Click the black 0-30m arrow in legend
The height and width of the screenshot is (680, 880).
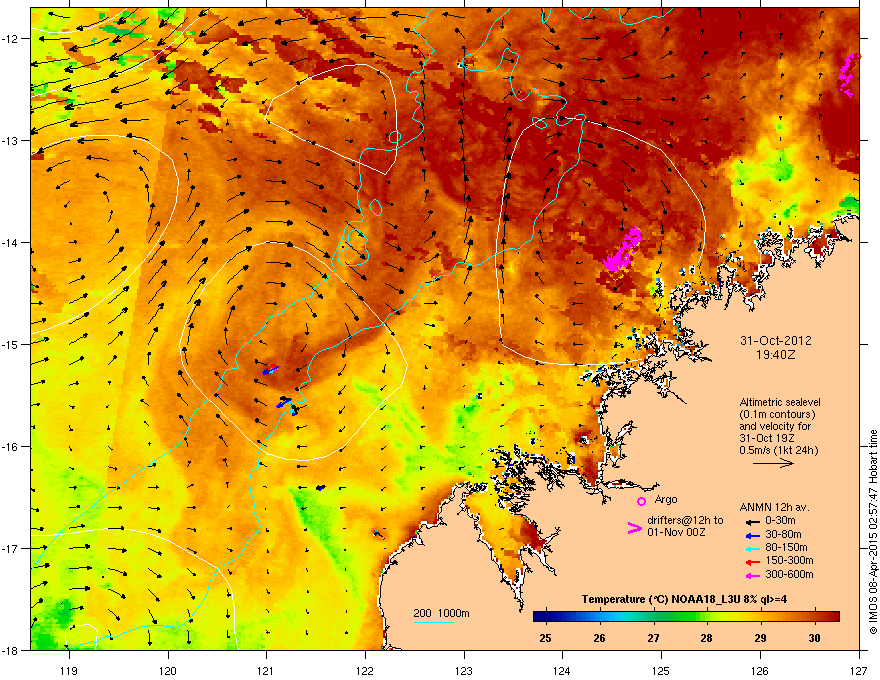point(753,522)
